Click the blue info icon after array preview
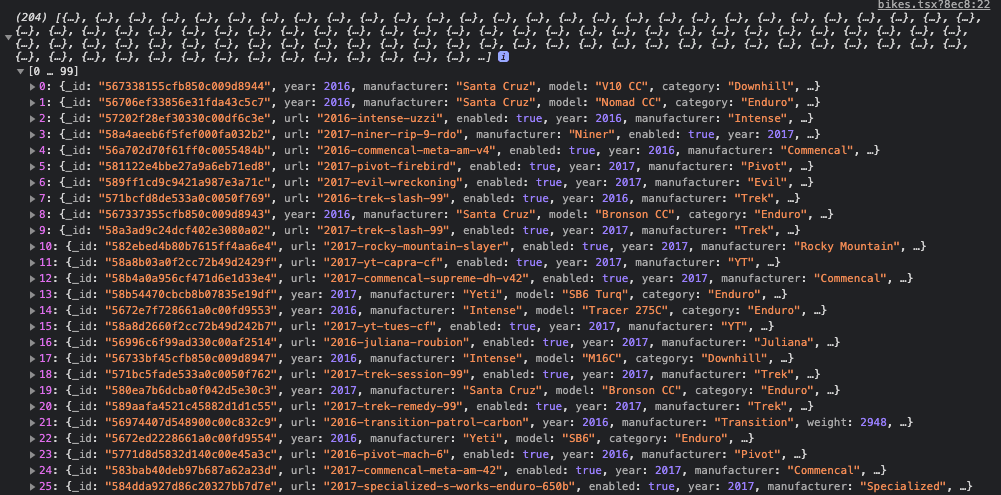The width and height of the screenshot is (1001, 495). (x=503, y=57)
